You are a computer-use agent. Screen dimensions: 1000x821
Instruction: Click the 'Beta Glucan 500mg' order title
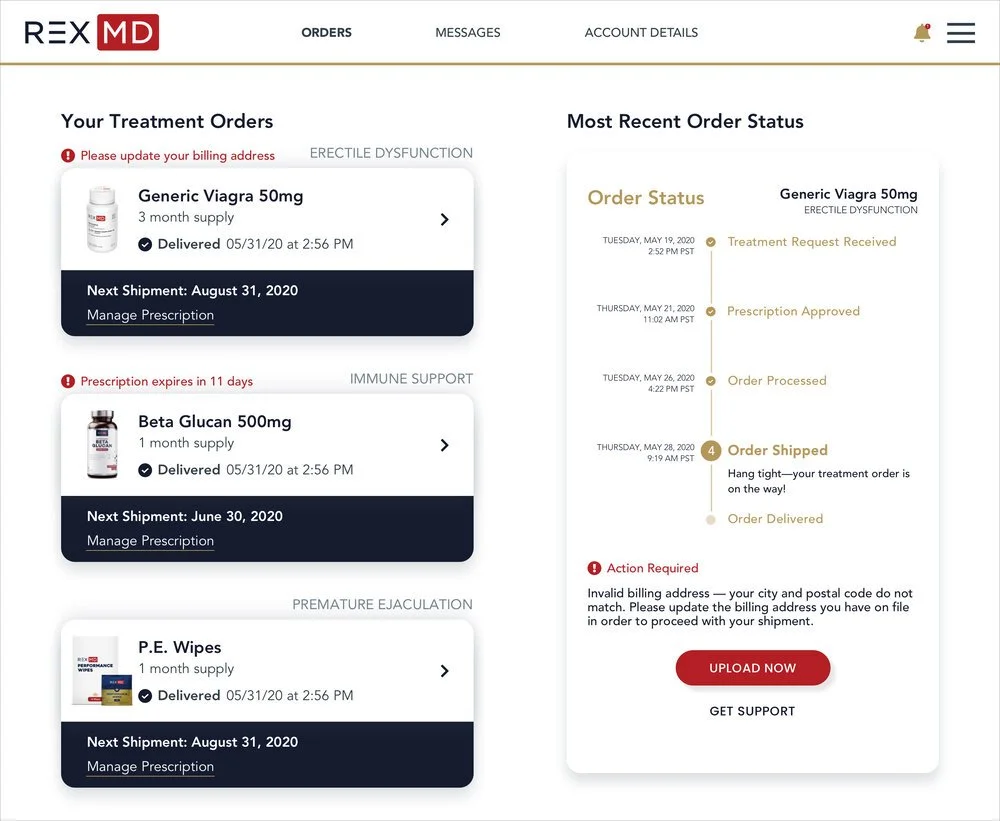(215, 422)
